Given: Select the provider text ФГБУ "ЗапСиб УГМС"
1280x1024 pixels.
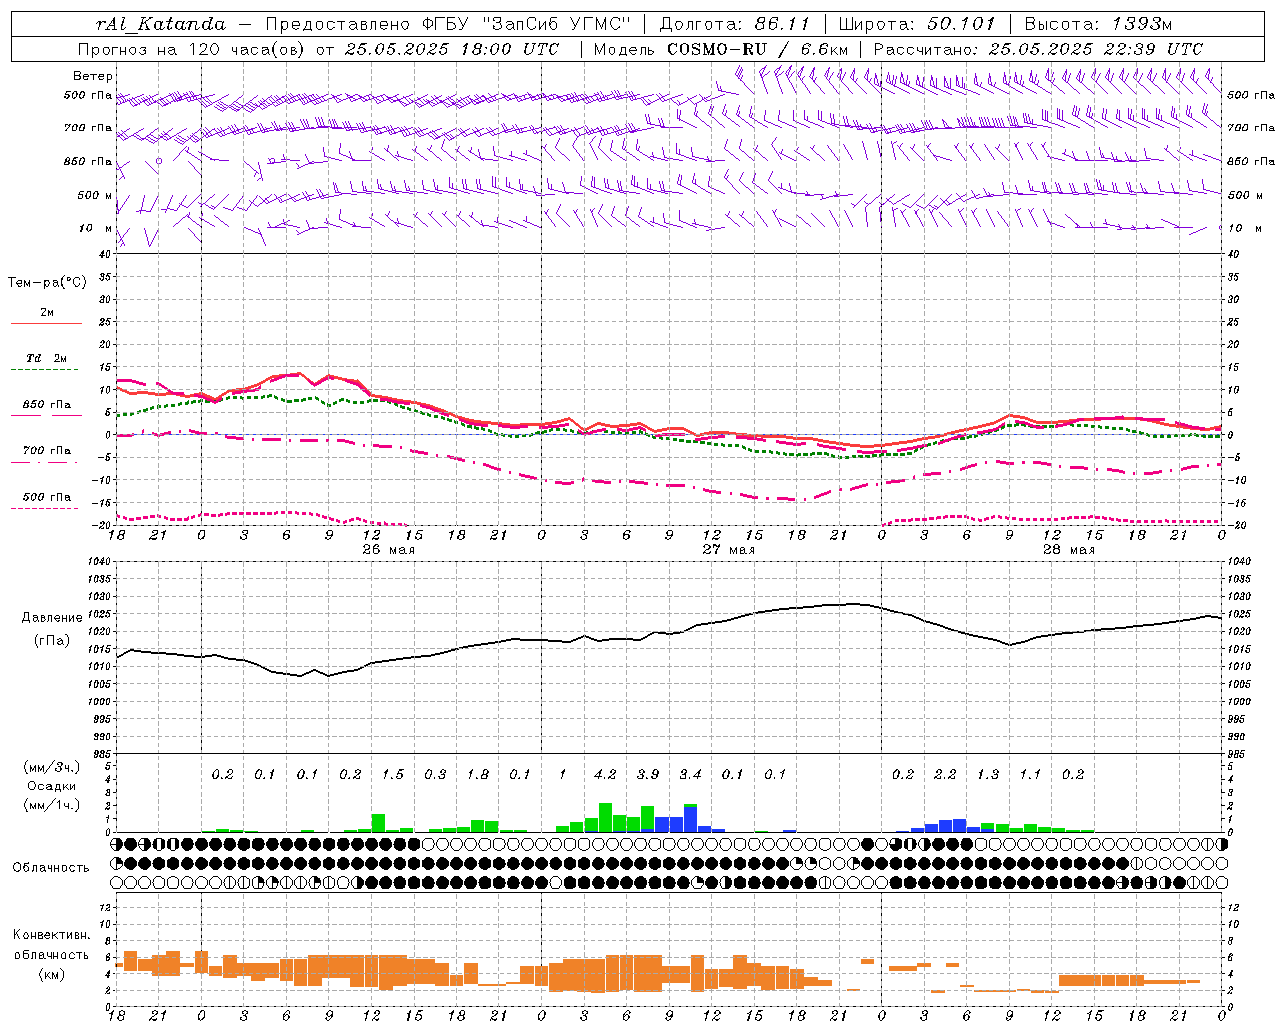Looking at the screenshot, I should tap(524, 24).
